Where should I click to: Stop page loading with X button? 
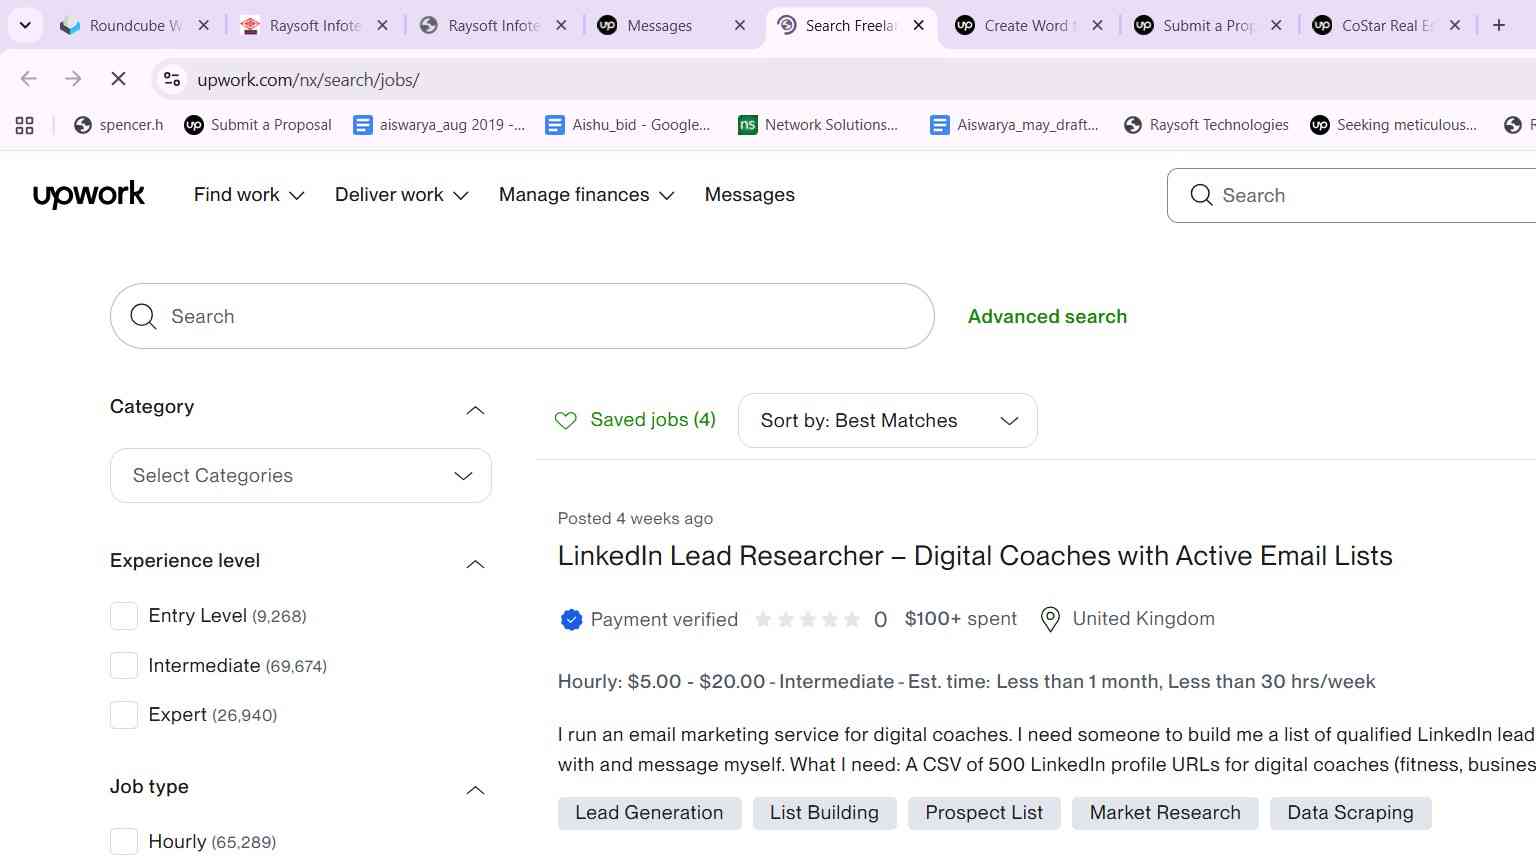118,79
